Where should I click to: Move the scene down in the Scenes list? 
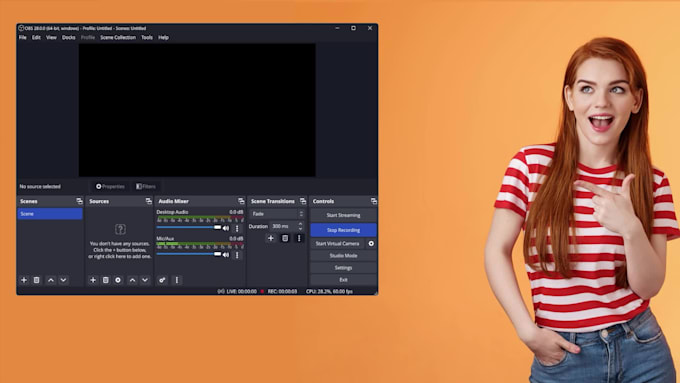(x=63, y=280)
